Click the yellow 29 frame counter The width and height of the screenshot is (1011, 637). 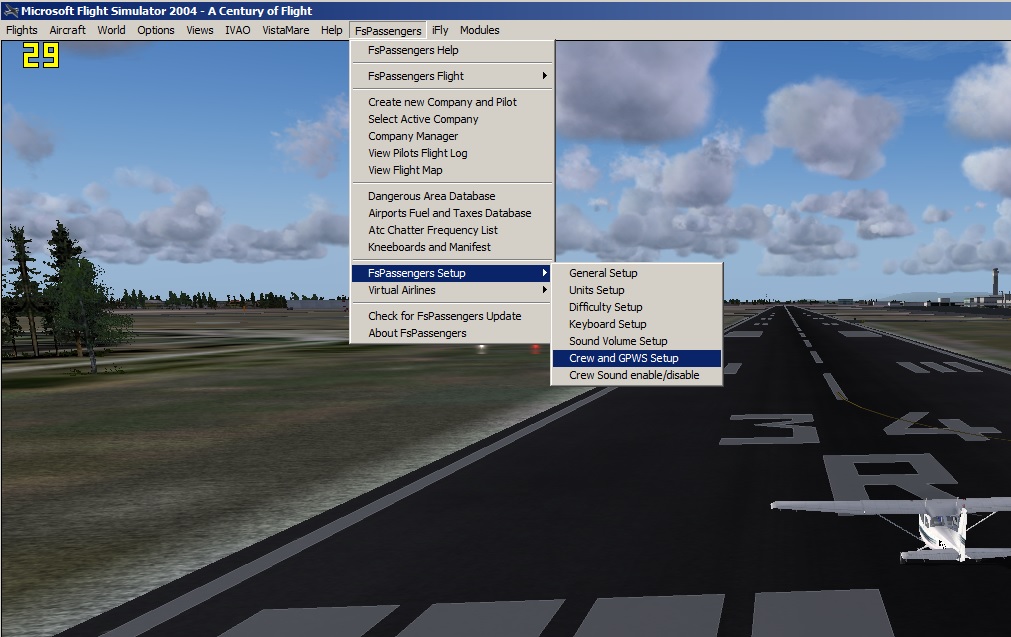[41, 55]
